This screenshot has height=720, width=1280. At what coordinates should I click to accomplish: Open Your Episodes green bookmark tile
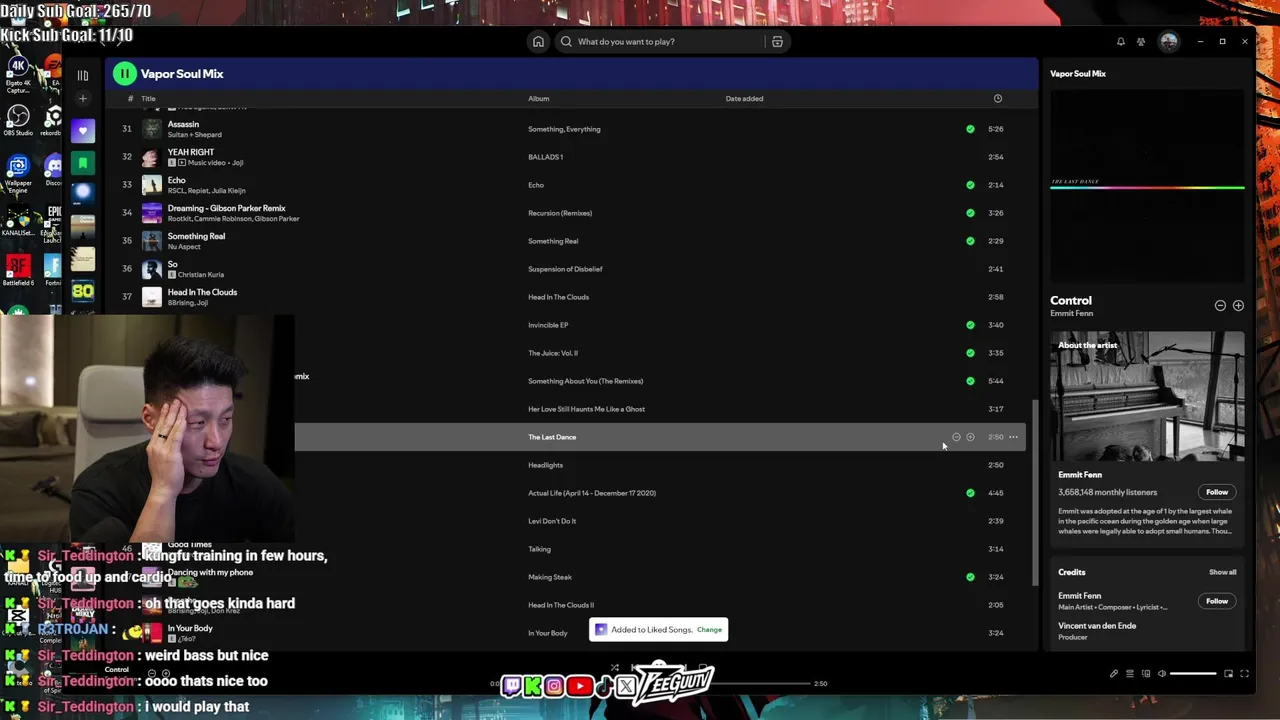[x=83, y=161]
